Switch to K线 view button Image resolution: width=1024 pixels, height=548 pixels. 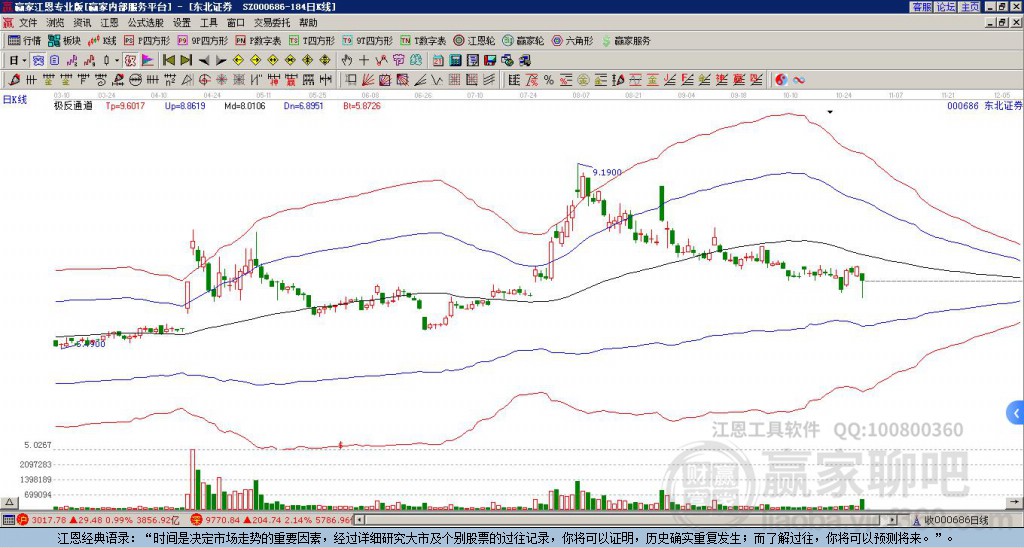coord(103,40)
